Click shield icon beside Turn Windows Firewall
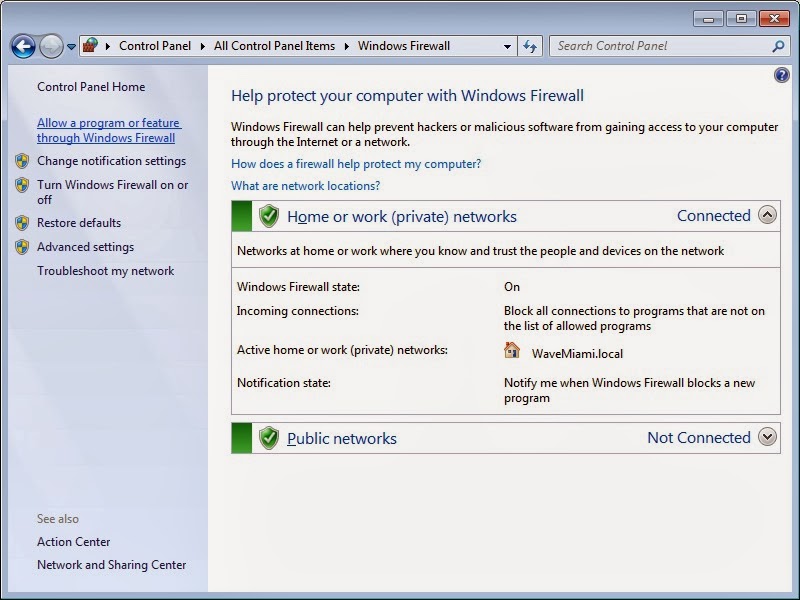This screenshot has width=800, height=600. pyautogui.click(x=22, y=185)
